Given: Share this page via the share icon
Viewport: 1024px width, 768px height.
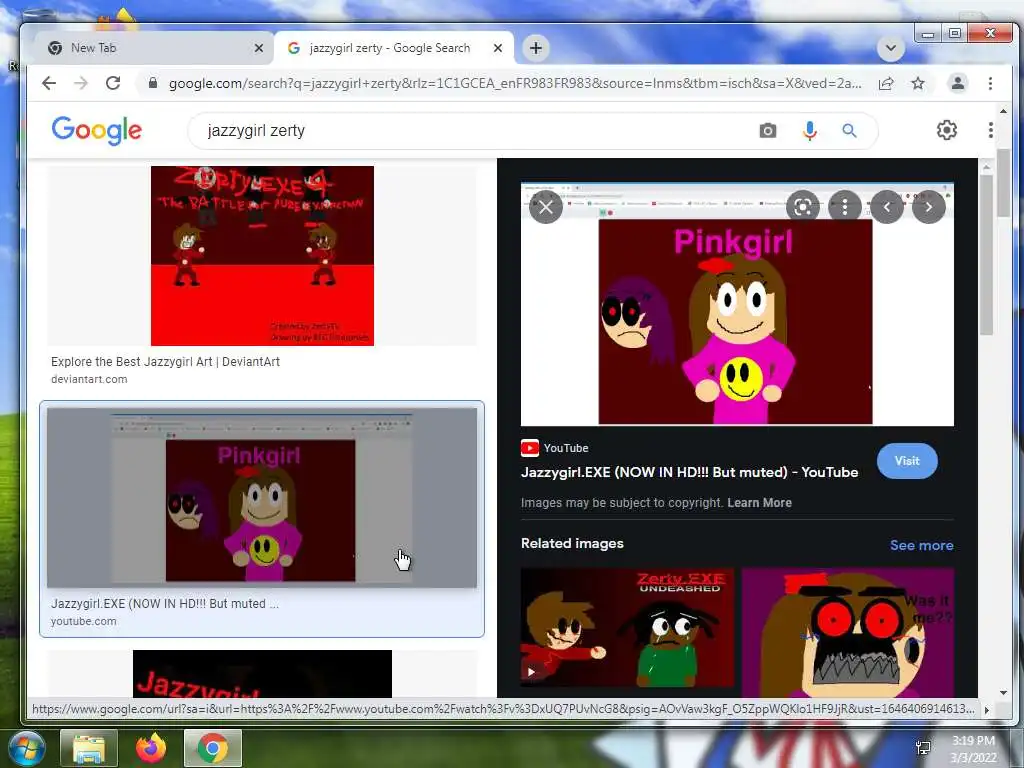Looking at the screenshot, I should click(886, 83).
